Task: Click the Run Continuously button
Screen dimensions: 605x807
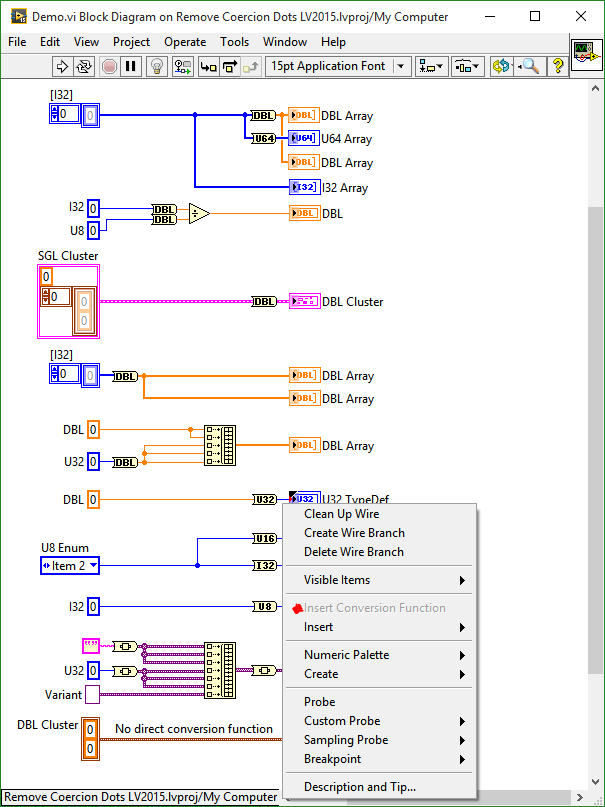Action: pos(84,66)
